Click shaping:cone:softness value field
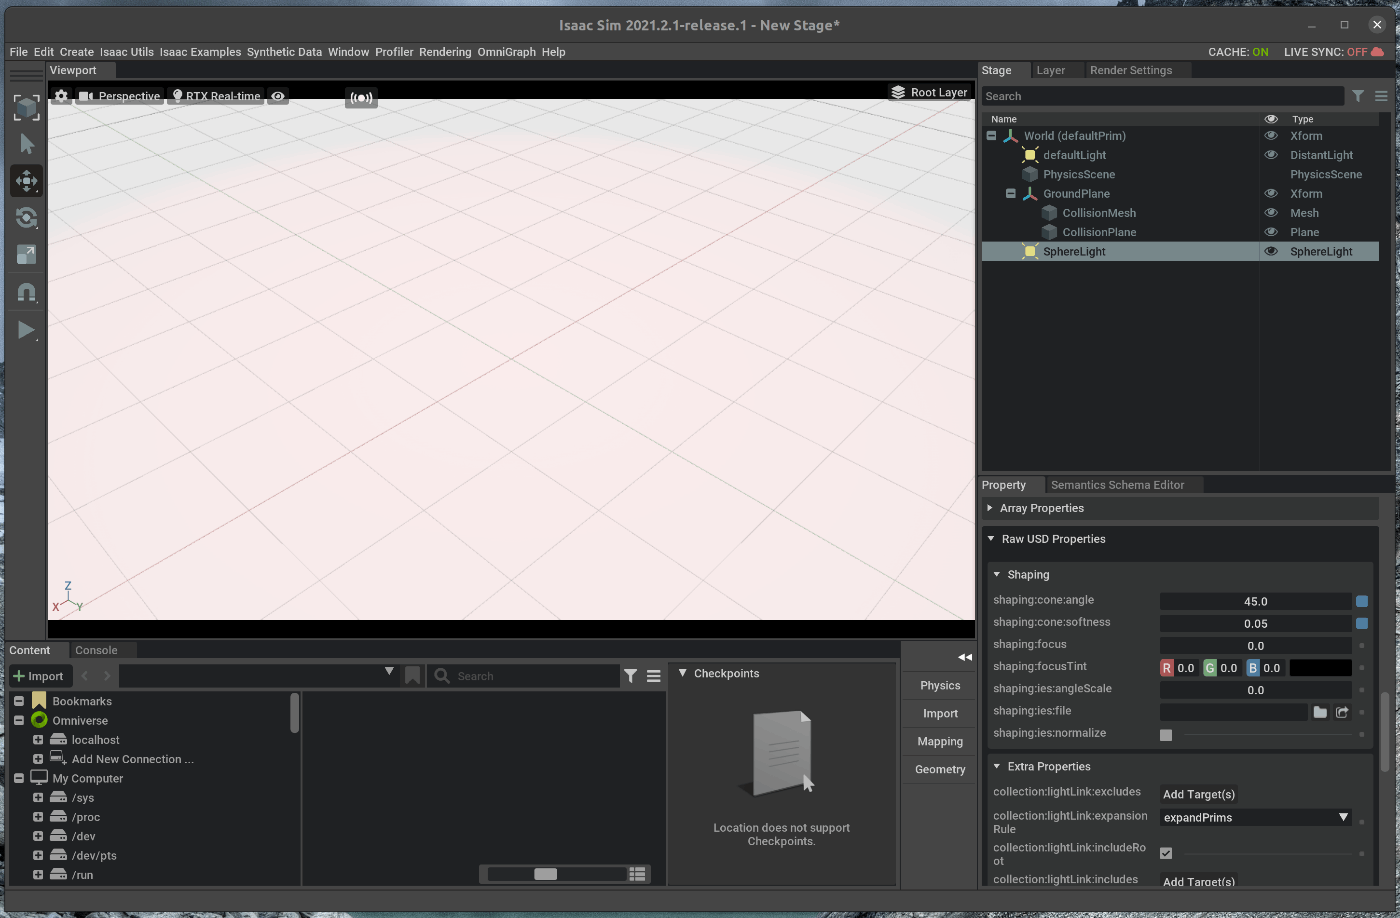Image resolution: width=1400 pixels, height=918 pixels. (1255, 623)
